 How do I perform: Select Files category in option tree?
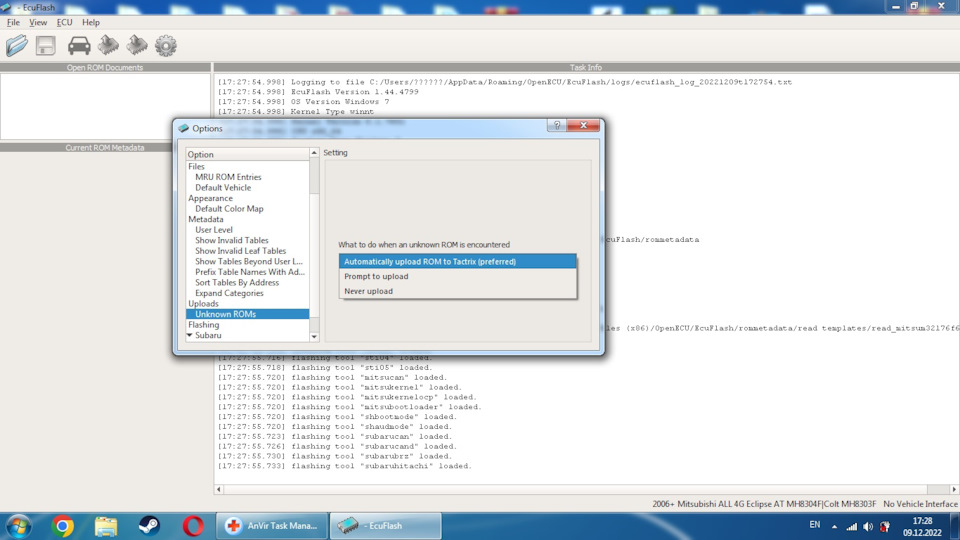(197, 167)
